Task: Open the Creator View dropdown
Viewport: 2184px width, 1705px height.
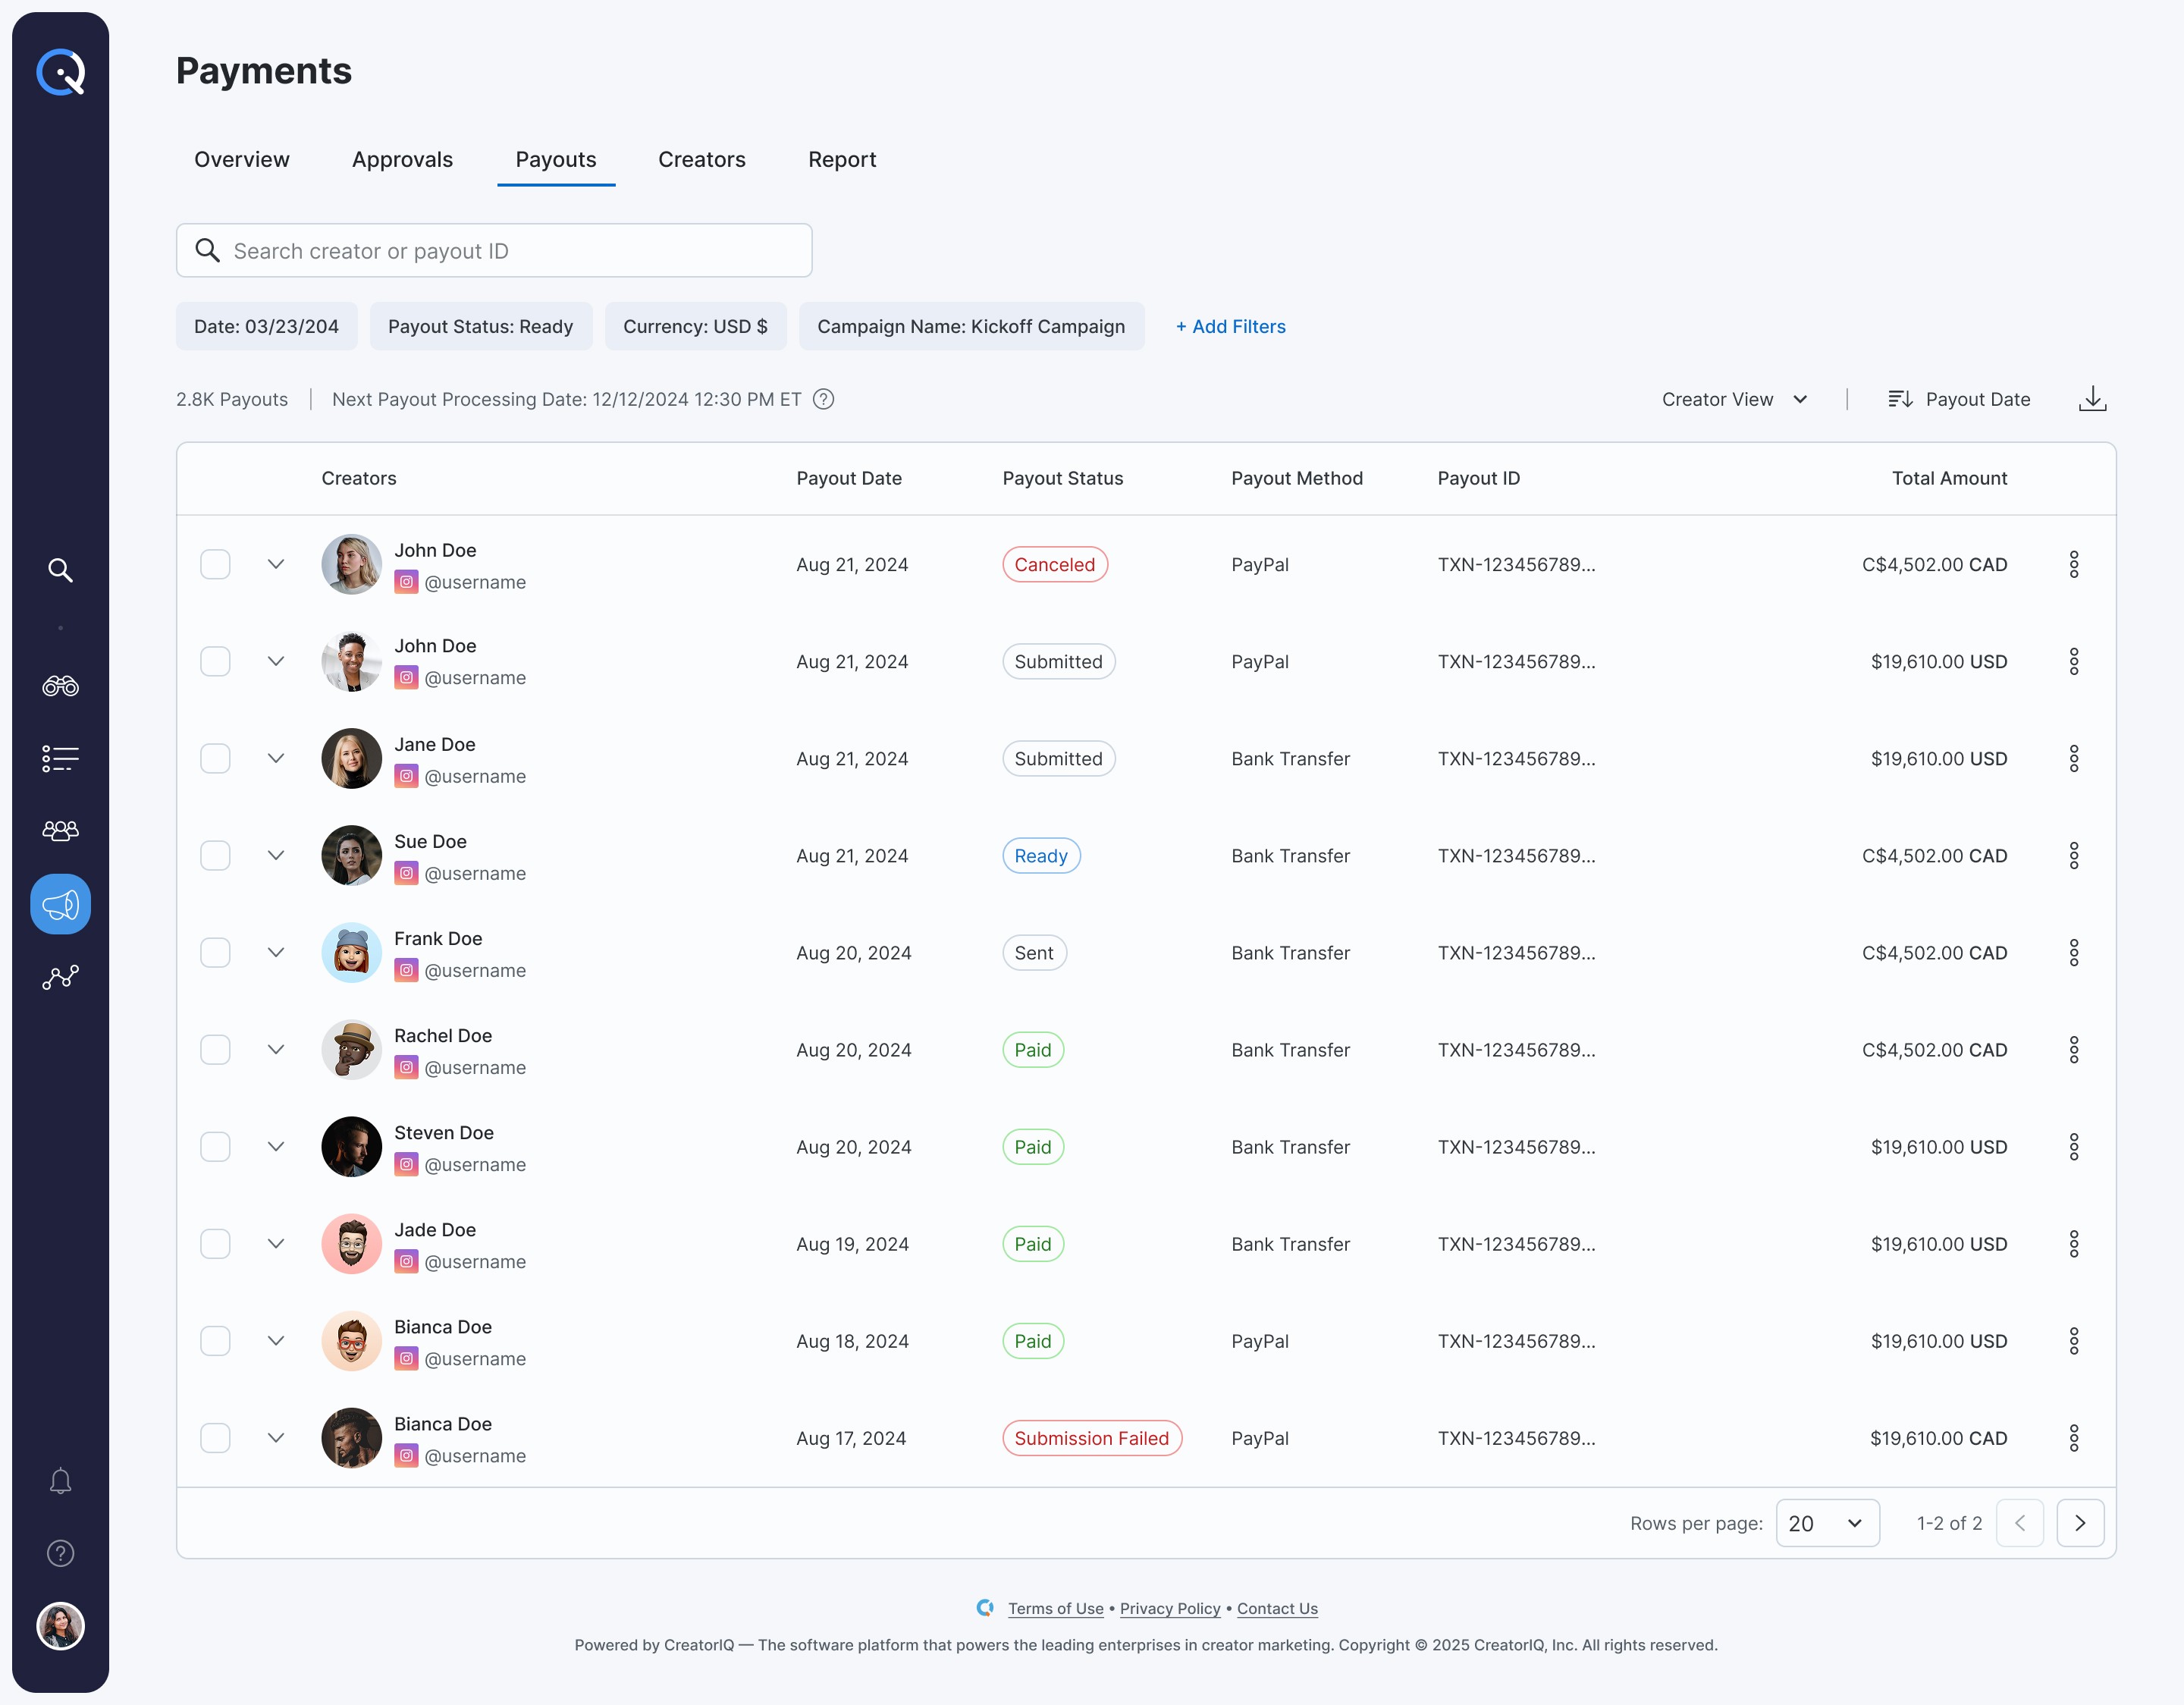Action: point(1734,399)
